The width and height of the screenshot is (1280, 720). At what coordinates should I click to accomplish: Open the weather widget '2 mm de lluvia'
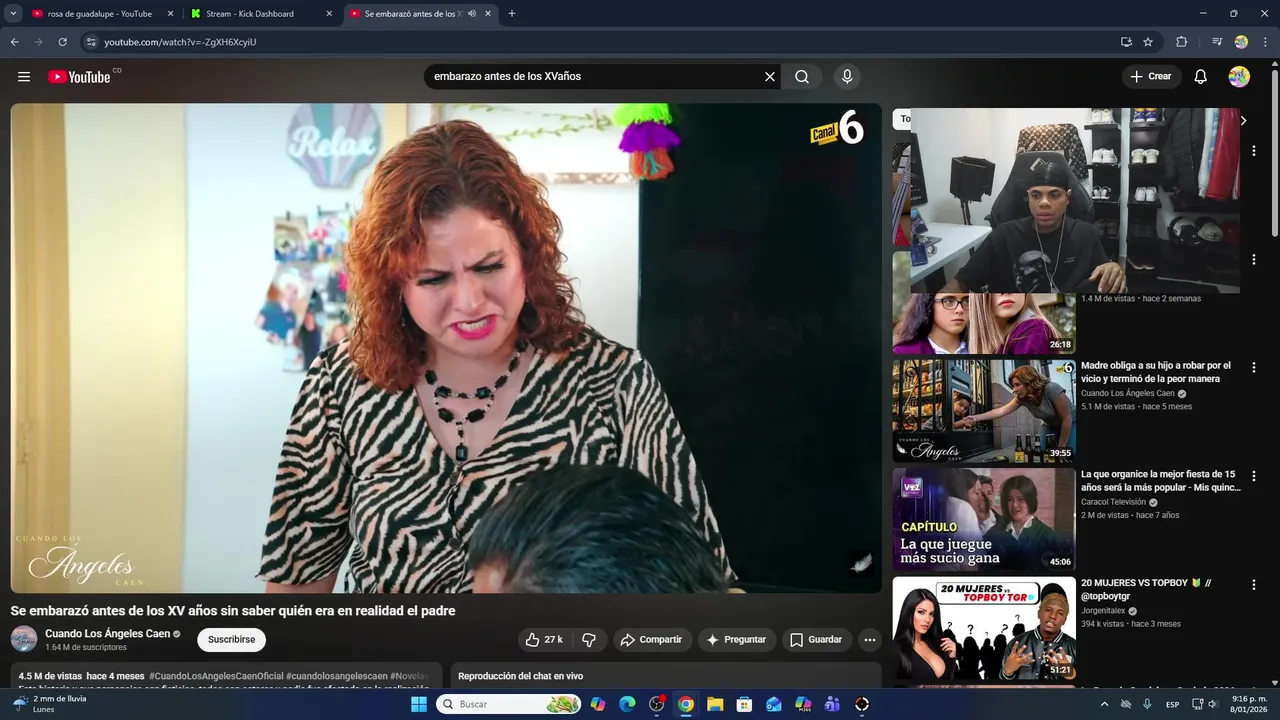pyautogui.click(x=49, y=704)
